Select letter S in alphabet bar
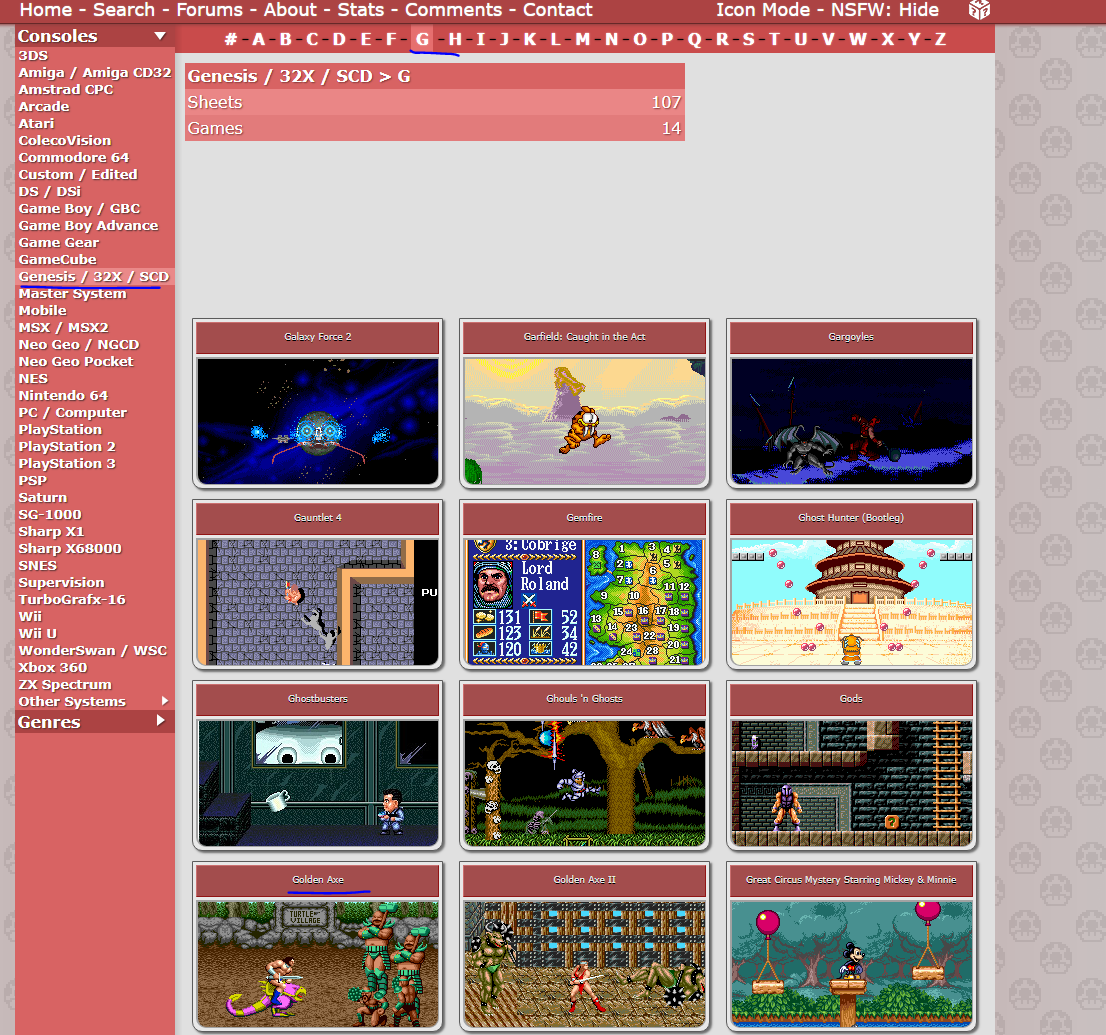The width and height of the screenshot is (1106, 1035). [748, 40]
